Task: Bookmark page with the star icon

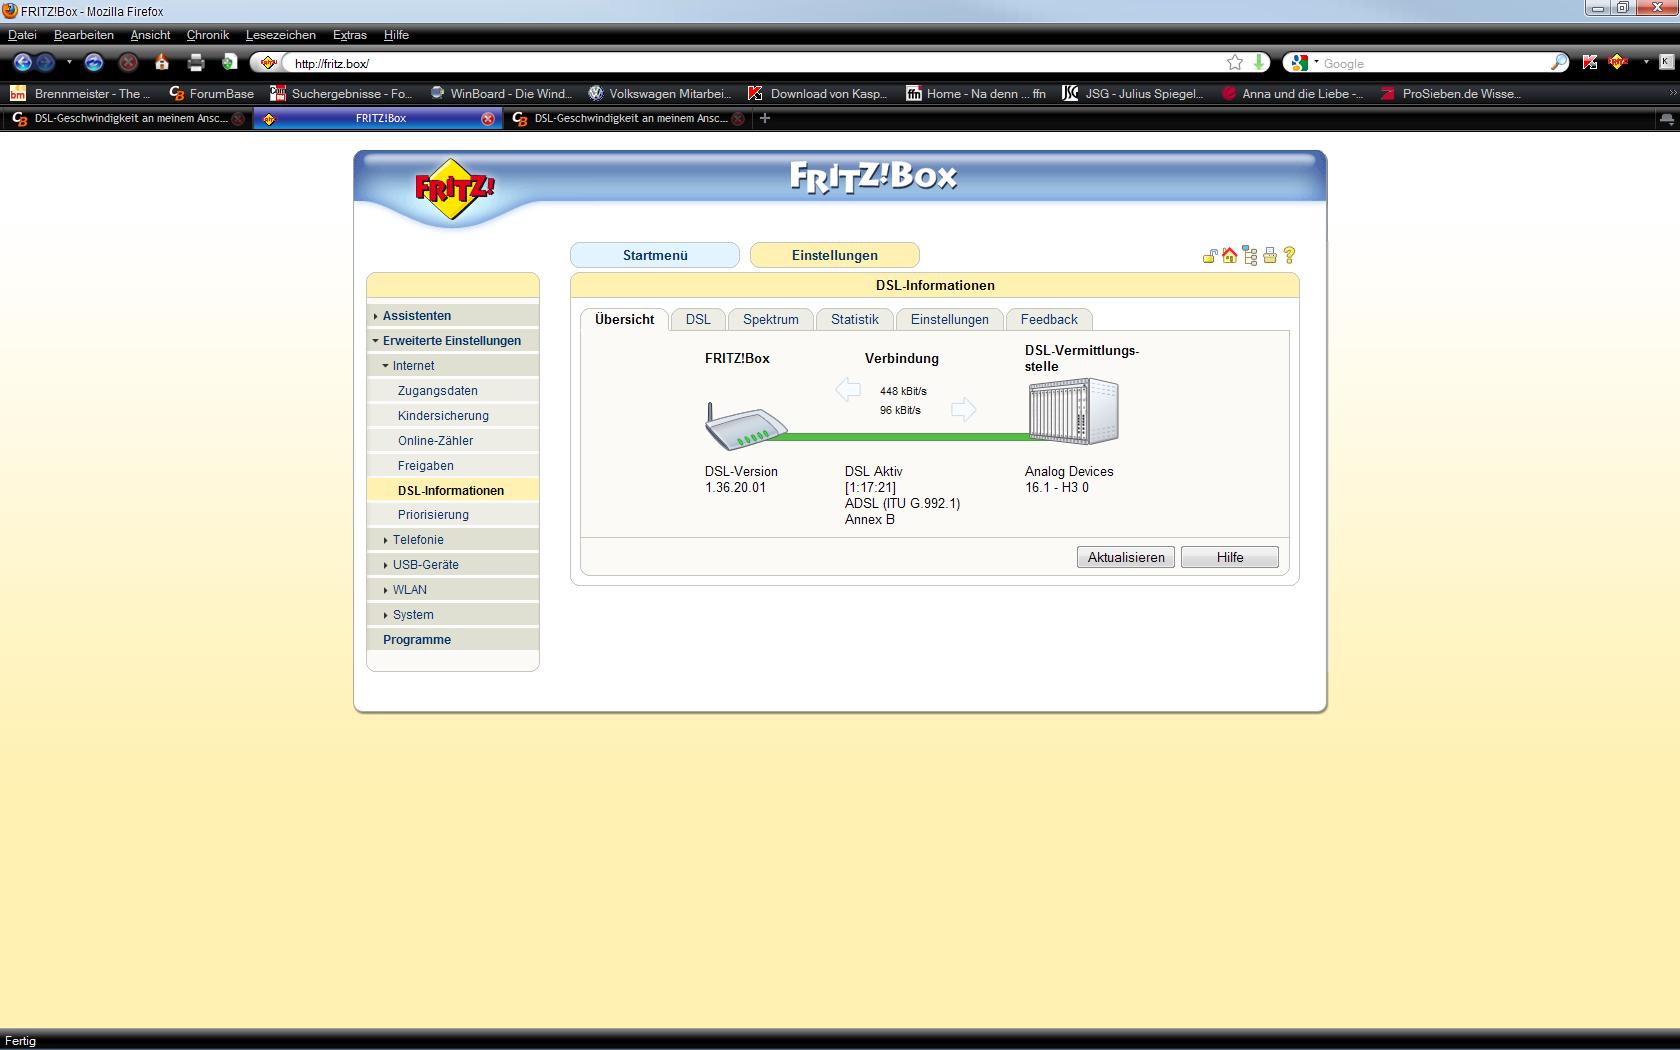Action: point(1235,63)
